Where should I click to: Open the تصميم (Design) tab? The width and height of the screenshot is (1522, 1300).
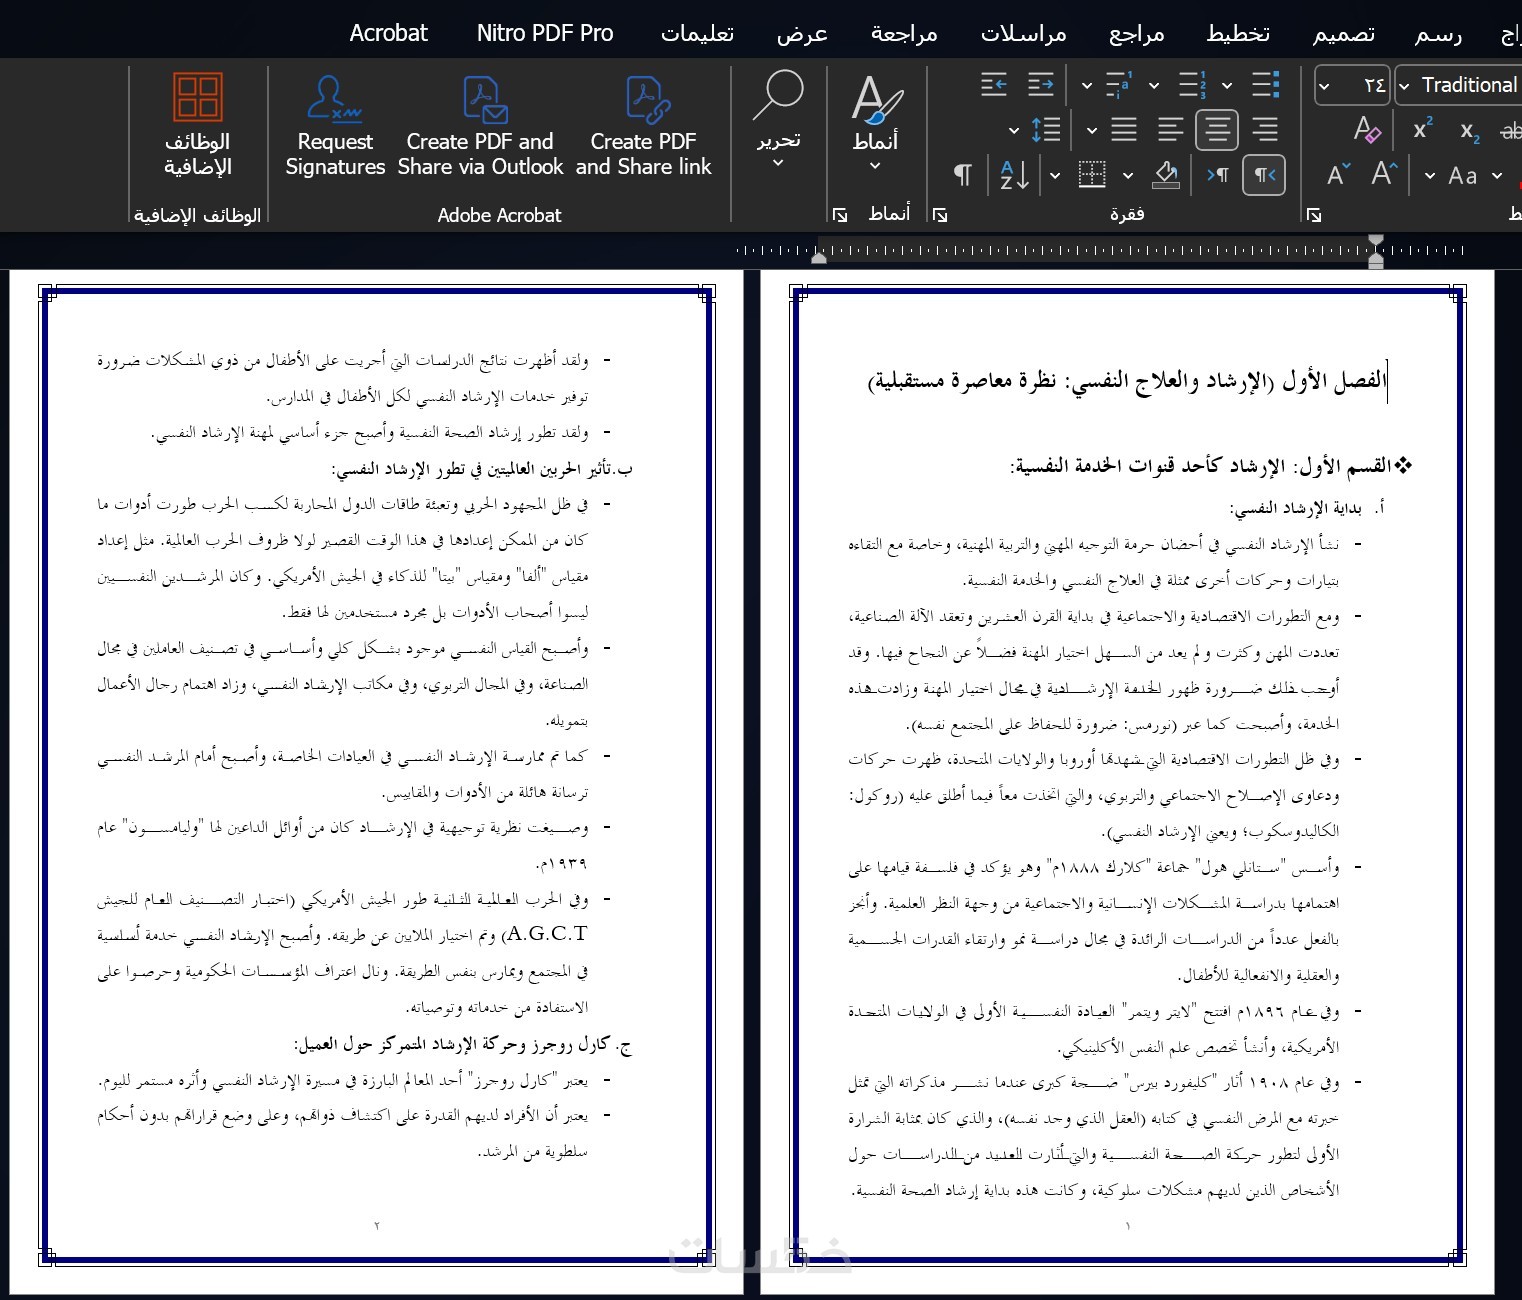tap(1344, 33)
